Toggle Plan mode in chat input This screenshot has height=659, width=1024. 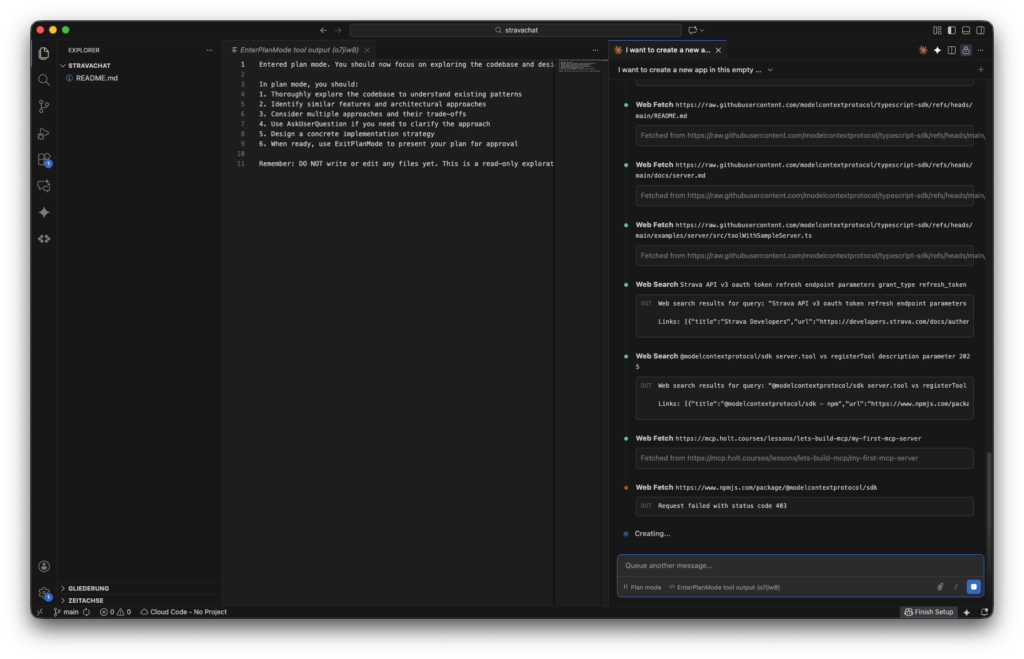pos(642,587)
